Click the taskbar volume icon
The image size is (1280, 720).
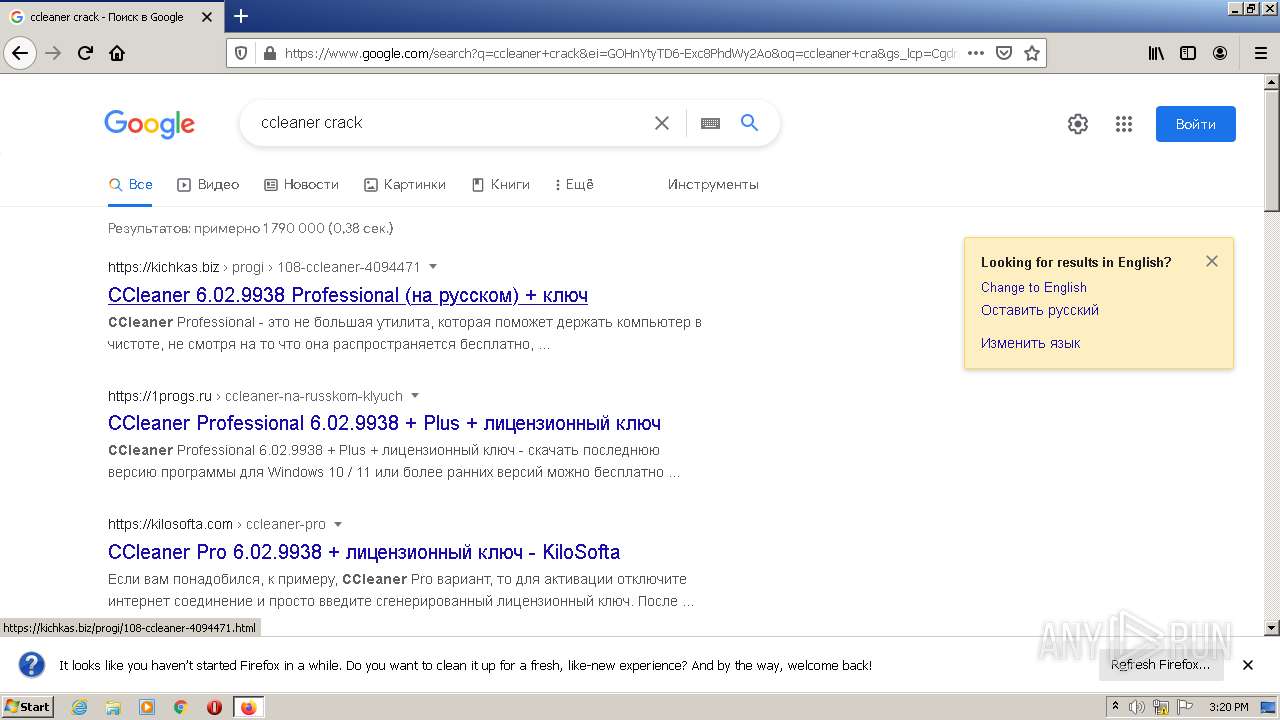tap(1137, 707)
